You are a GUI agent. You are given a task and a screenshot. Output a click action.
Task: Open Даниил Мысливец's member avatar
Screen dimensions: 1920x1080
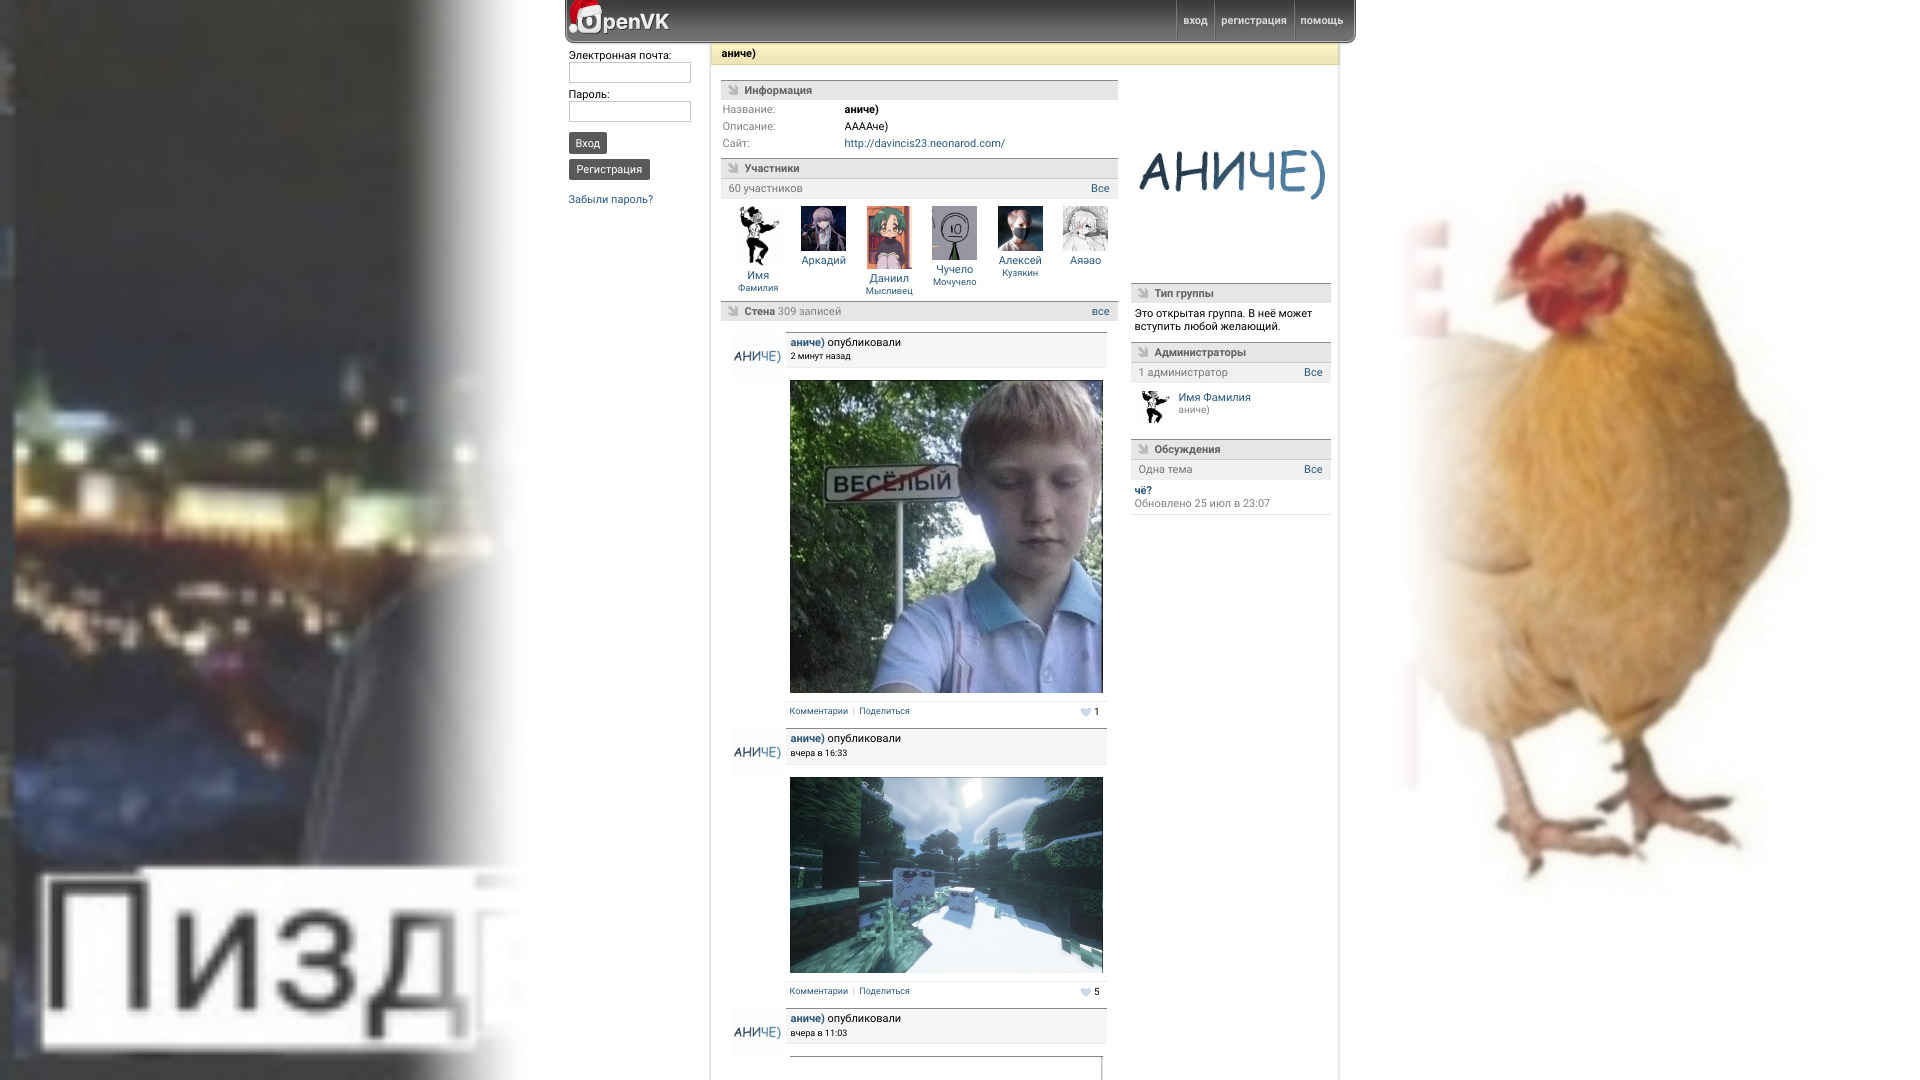(x=889, y=237)
